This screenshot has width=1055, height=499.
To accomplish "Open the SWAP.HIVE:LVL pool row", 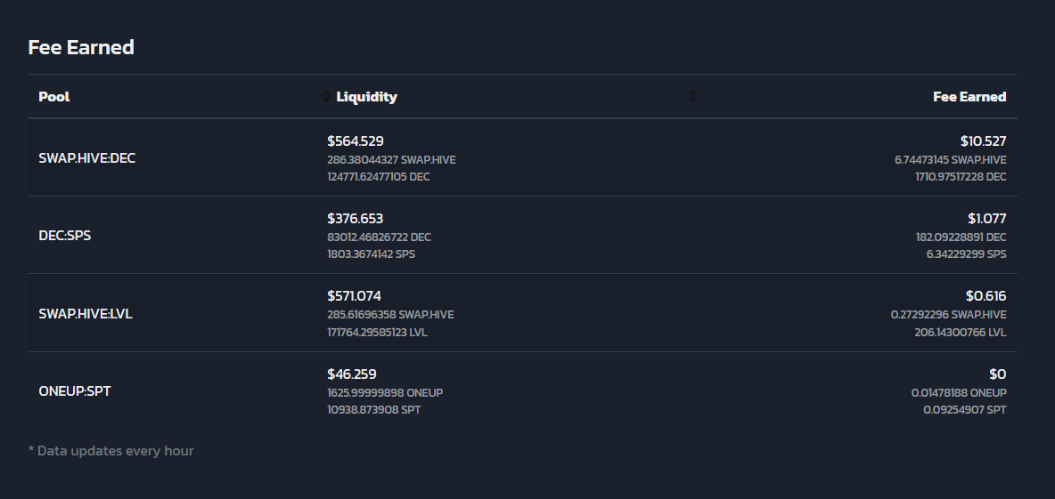I will point(523,313).
